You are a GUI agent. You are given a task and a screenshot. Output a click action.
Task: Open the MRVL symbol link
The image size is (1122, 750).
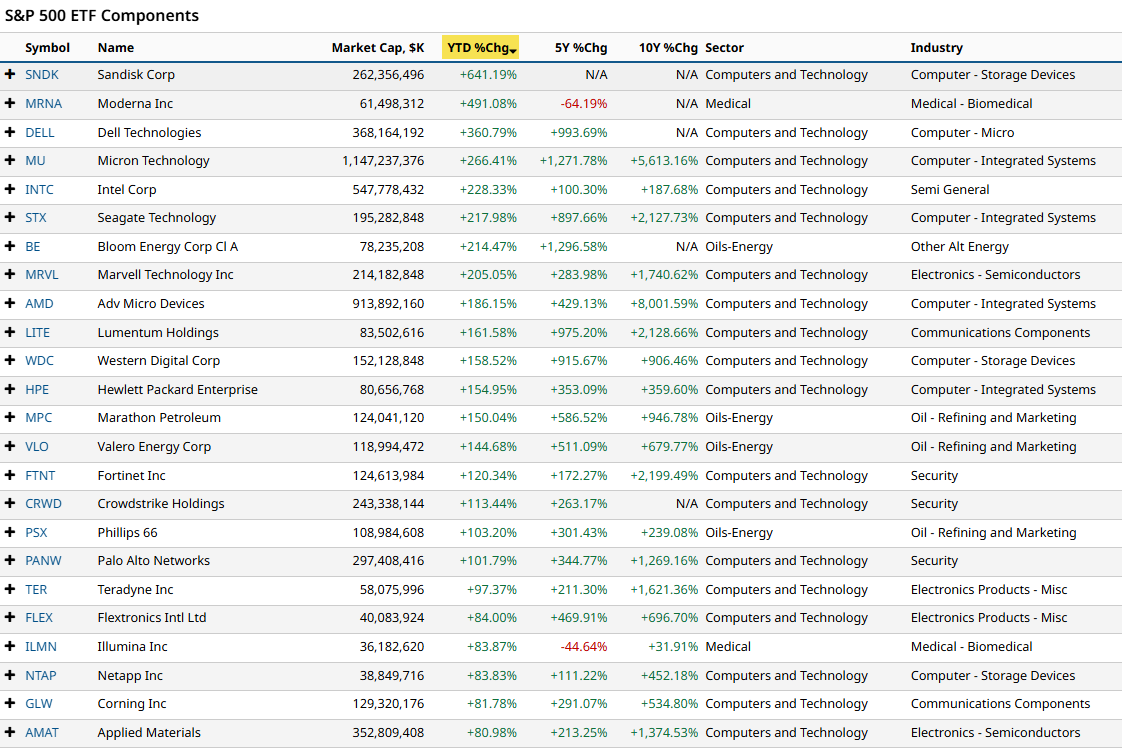coord(42,275)
